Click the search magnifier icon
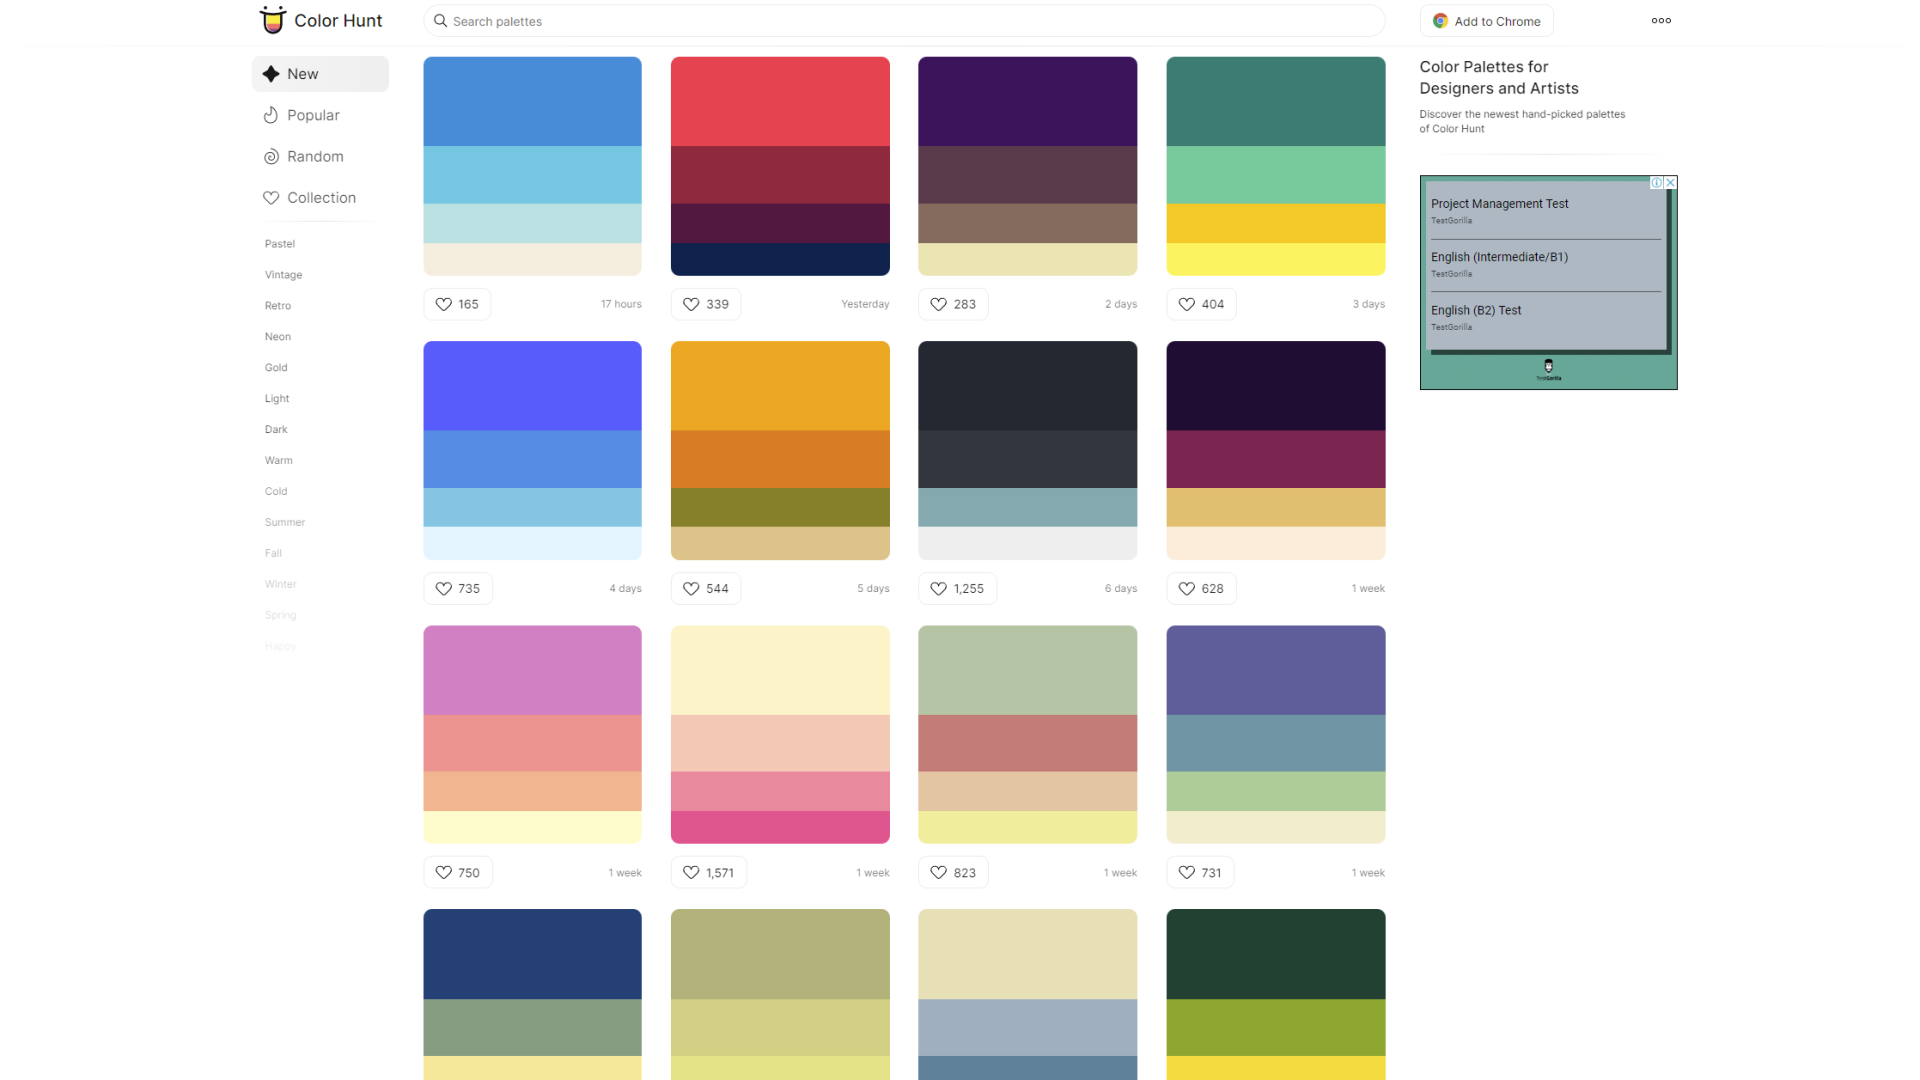The width and height of the screenshot is (1920, 1080). point(440,21)
